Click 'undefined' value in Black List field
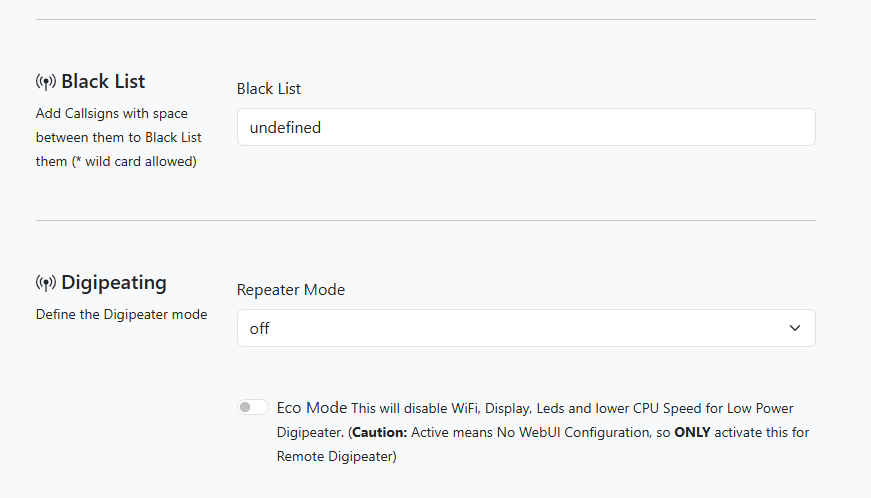The height and width of the screenshot is (498, 871). click(x=285, y=127)
